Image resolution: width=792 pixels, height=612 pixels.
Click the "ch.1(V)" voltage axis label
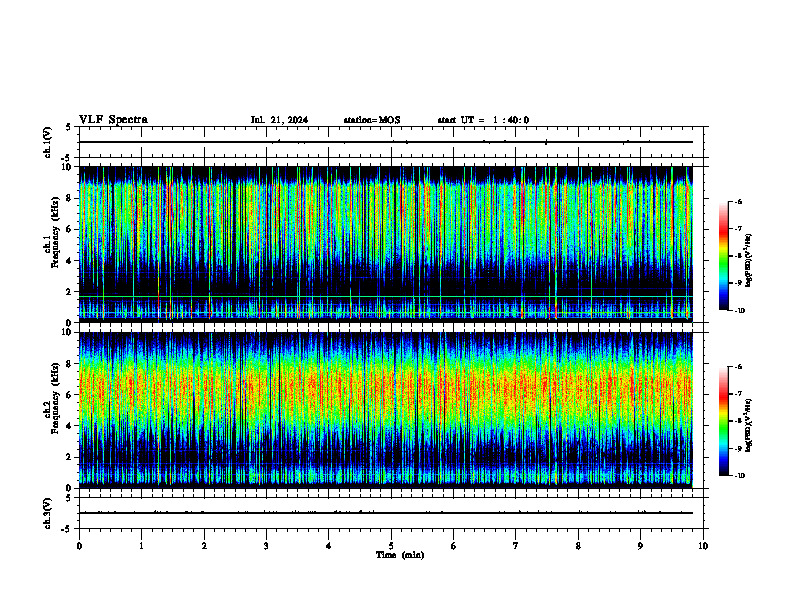click(x=47, y=142)
